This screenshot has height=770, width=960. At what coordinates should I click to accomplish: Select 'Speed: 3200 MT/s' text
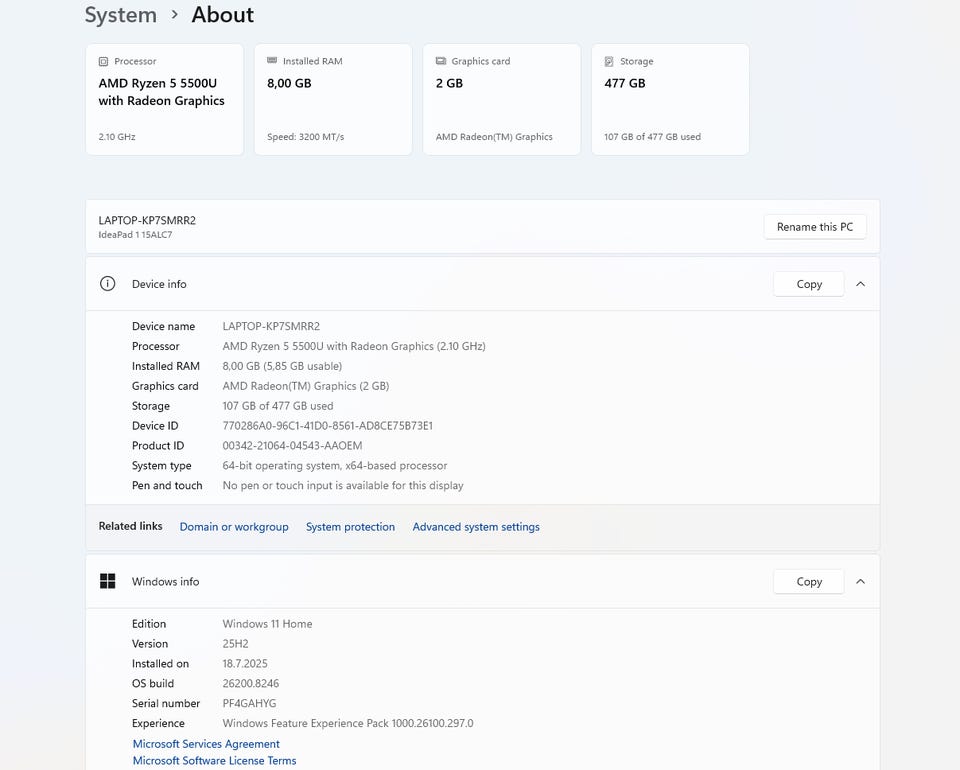point(306,137)
